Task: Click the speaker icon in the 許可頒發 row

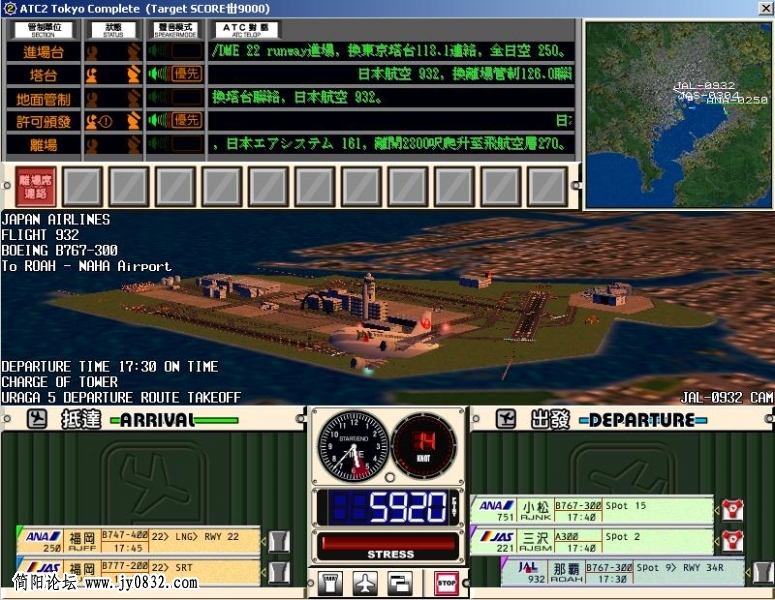Action: [158, 121]
